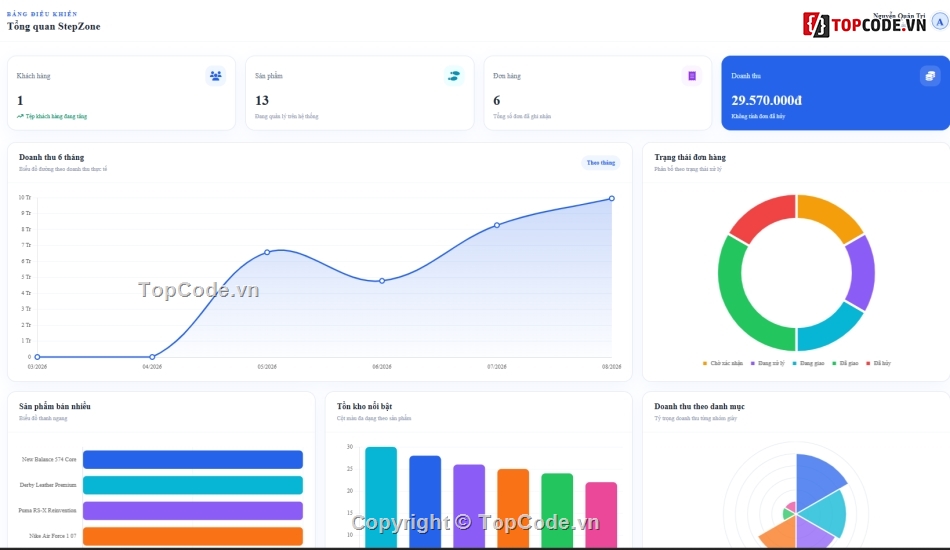Click the tallest cyan stock column
950x550 pixels.
381,497
